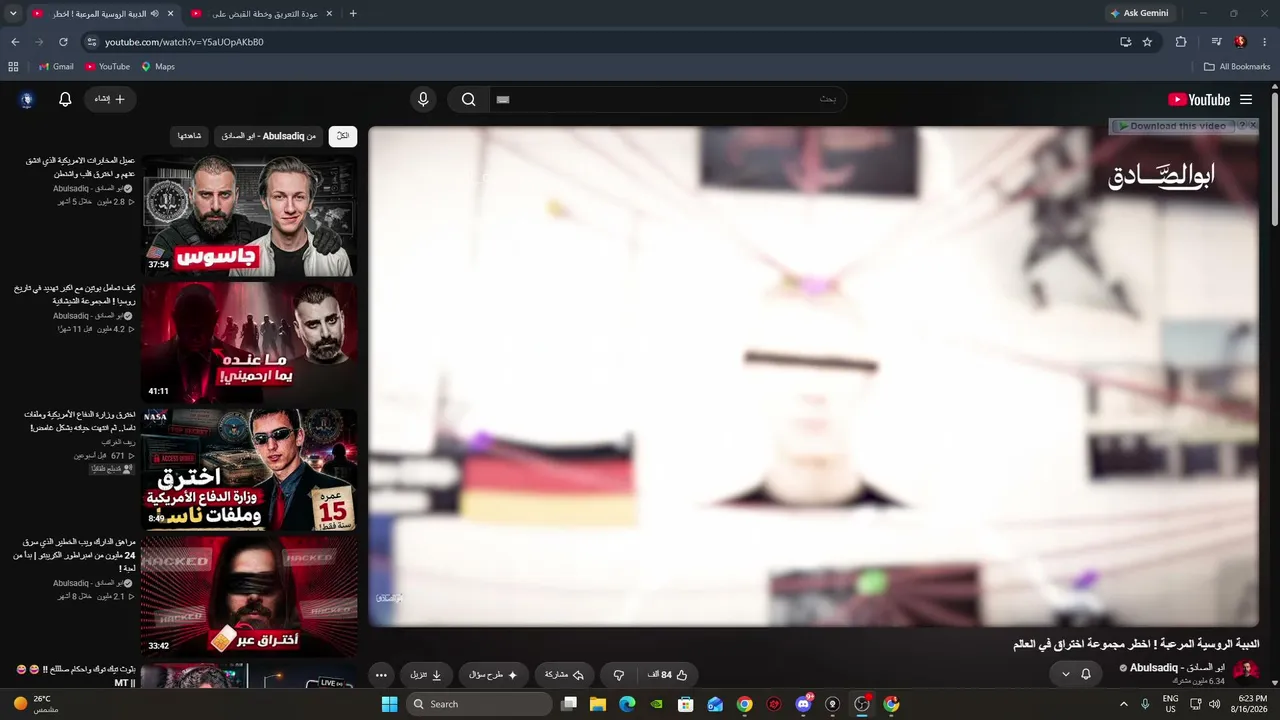Share the video using مشاركة button
This screenshot has height=720, width=1280.
tap(564, 675)
